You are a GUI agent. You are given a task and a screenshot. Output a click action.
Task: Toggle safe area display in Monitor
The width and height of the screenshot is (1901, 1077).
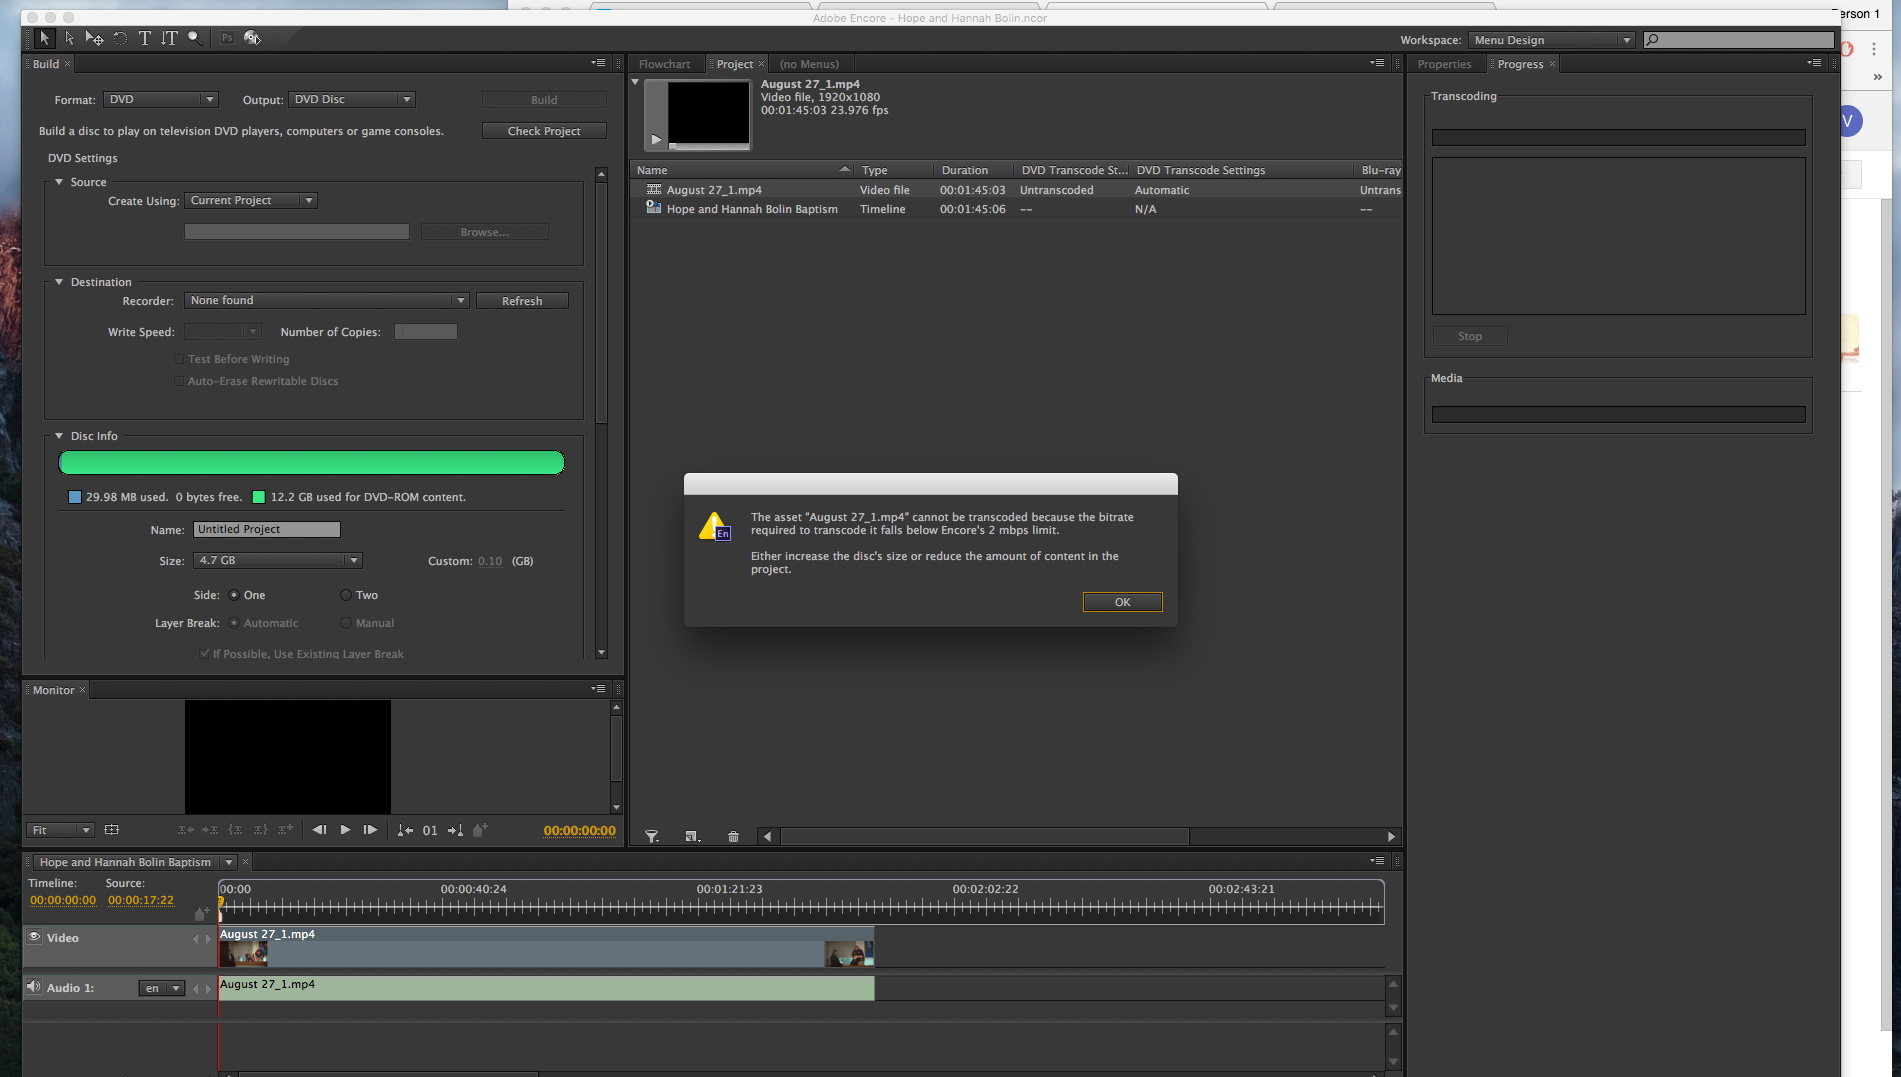111,830
